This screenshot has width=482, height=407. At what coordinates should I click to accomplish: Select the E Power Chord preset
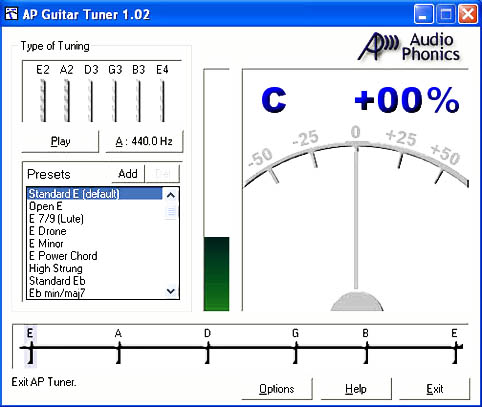click(95, 256)
